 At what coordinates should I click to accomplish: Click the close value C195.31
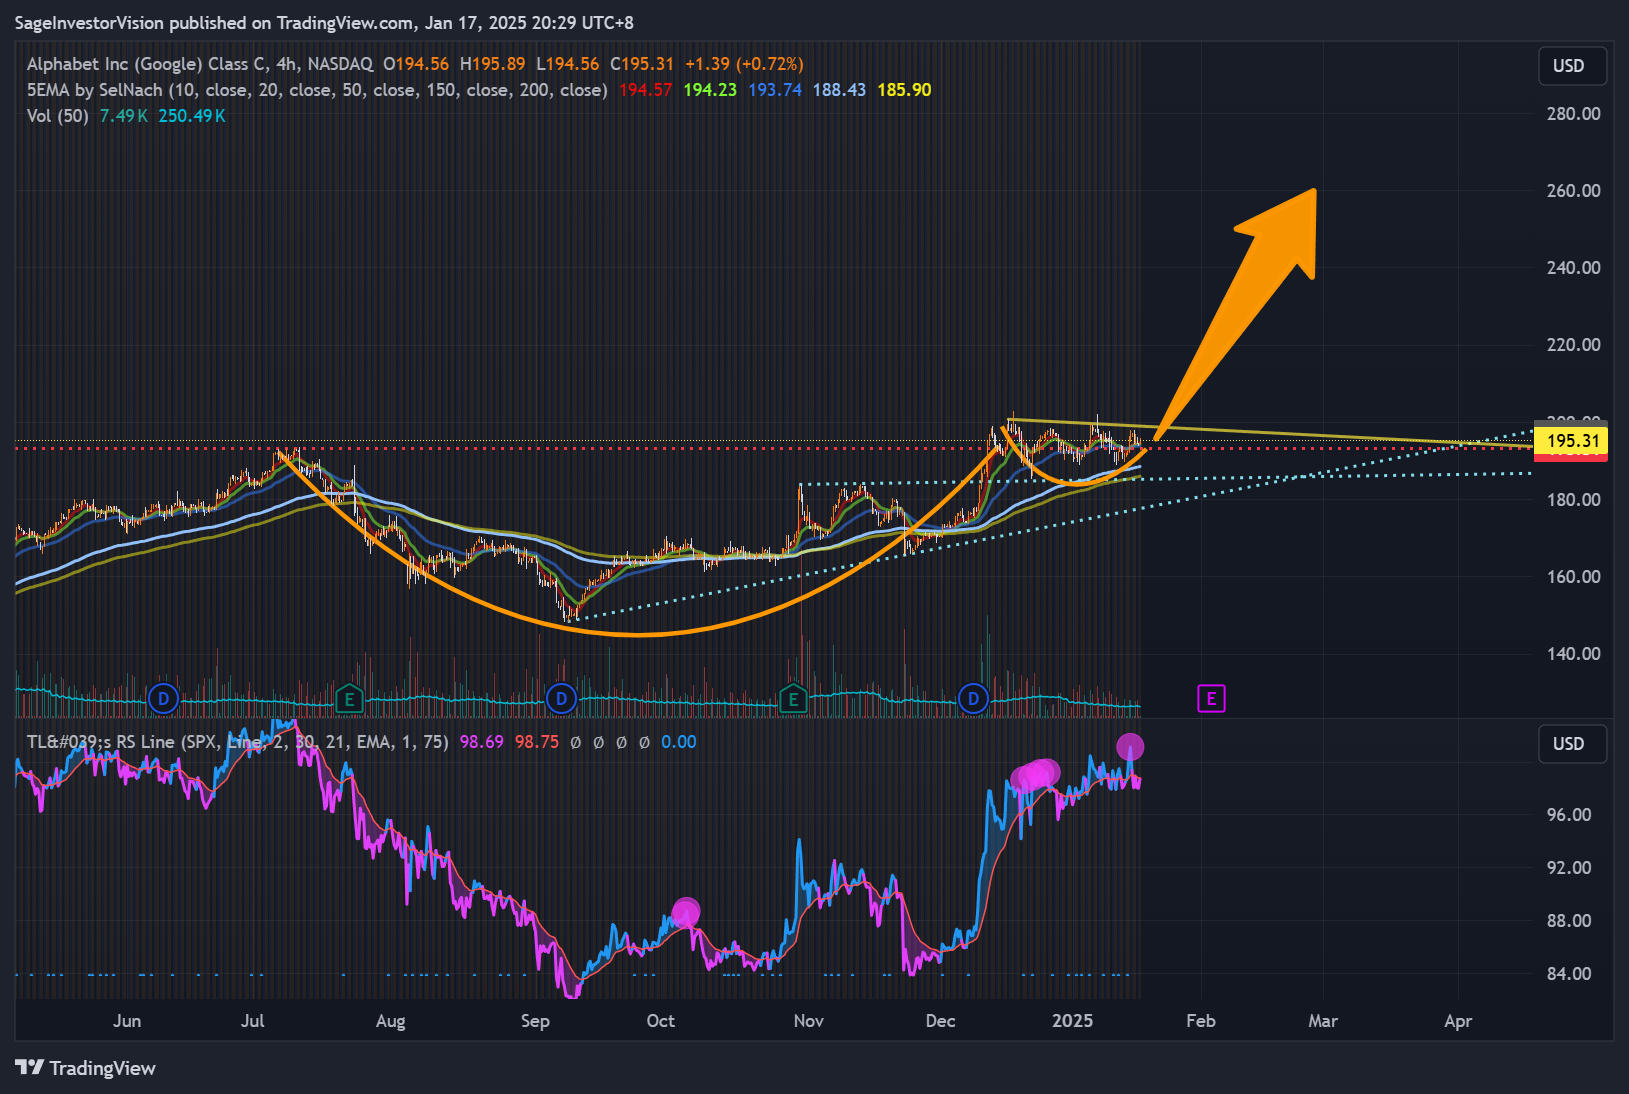coord(642,64)
